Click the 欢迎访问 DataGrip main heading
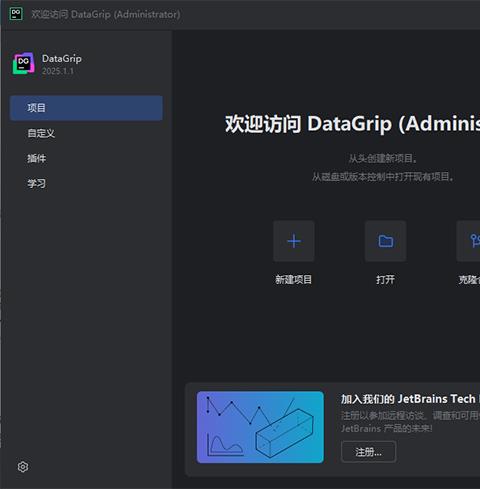Viewport: 480px width, 489px height. click(352, 124)
